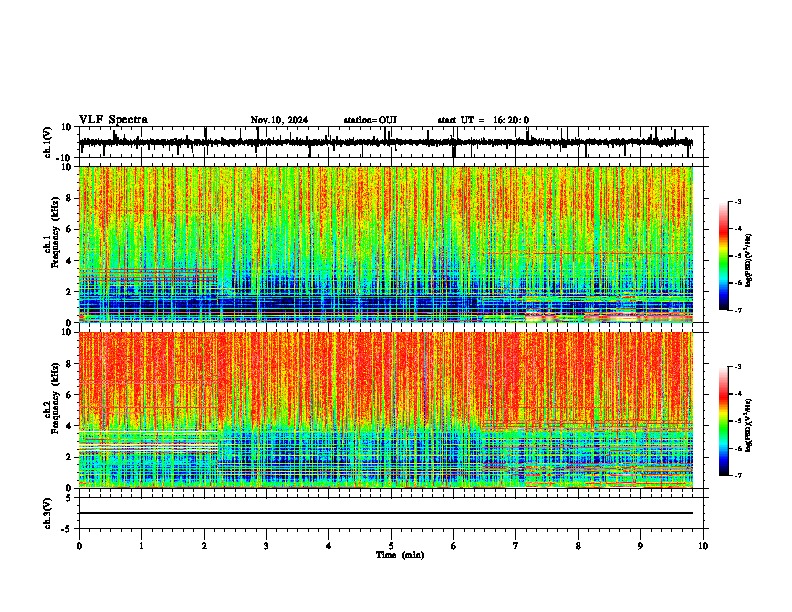Click the 'station=OUJ' header label

pos(370,120)
